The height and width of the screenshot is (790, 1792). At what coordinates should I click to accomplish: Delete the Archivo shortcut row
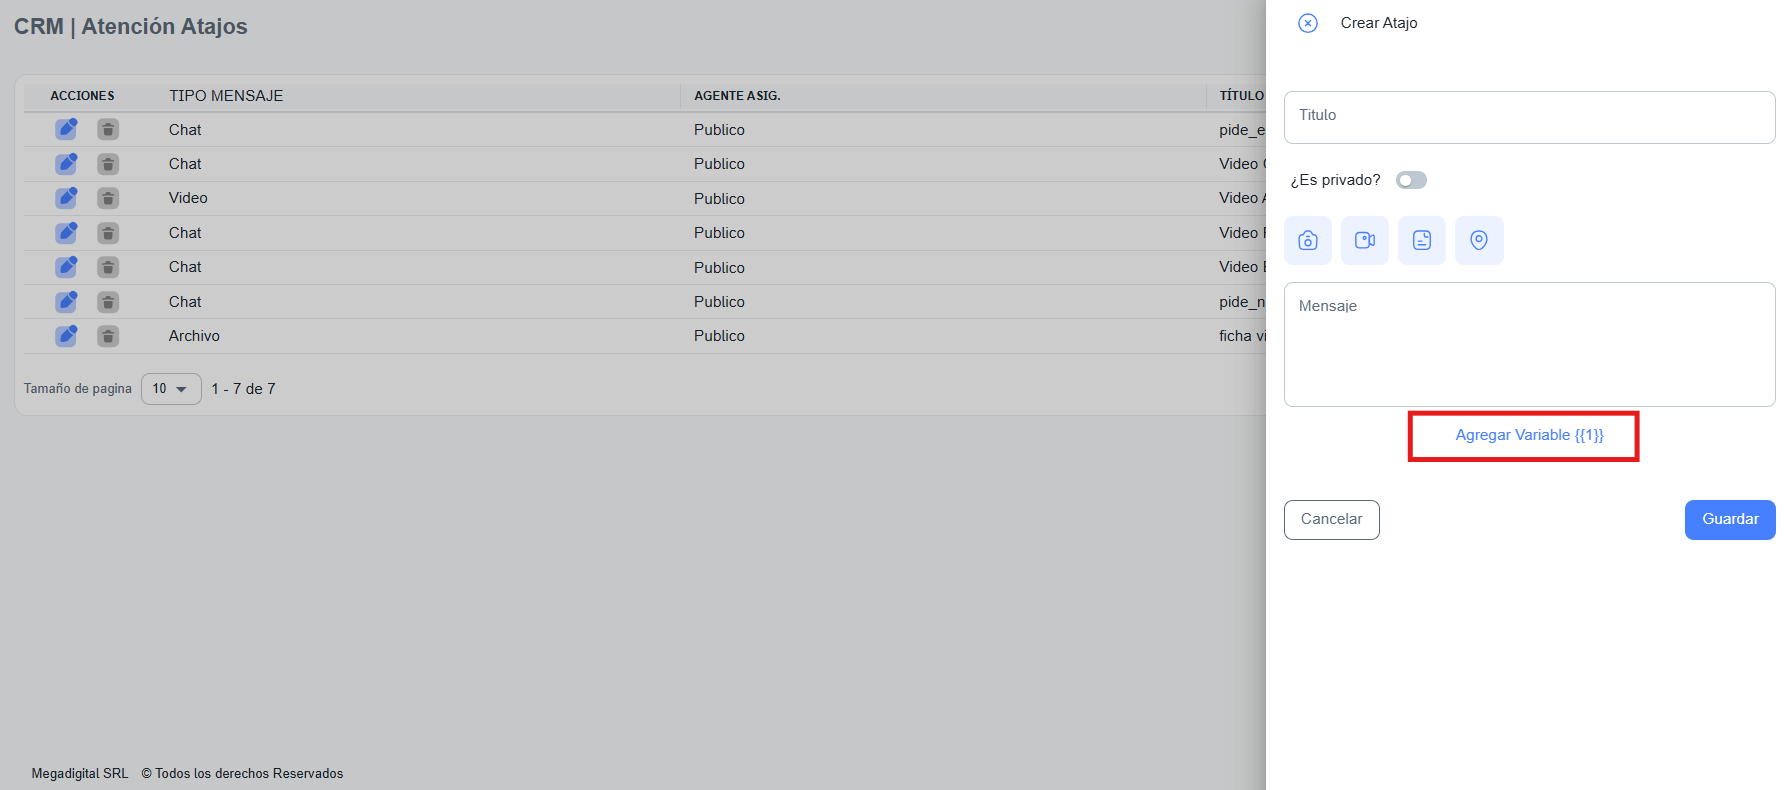(x=108, y=336)
